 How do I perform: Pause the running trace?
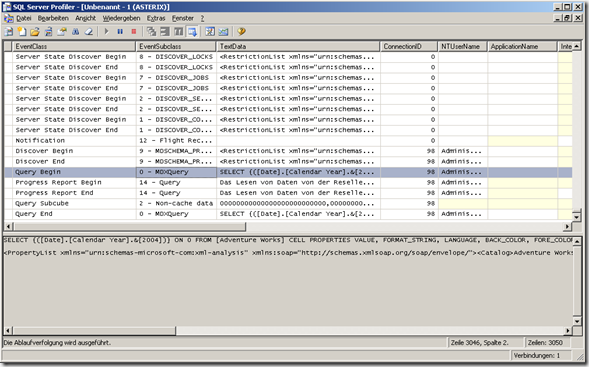[x=120, y=32]
